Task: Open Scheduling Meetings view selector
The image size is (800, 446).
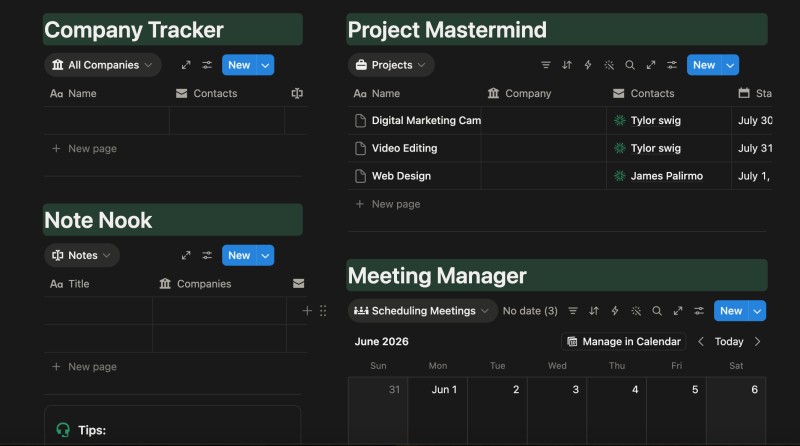Action: pos(422,311)
